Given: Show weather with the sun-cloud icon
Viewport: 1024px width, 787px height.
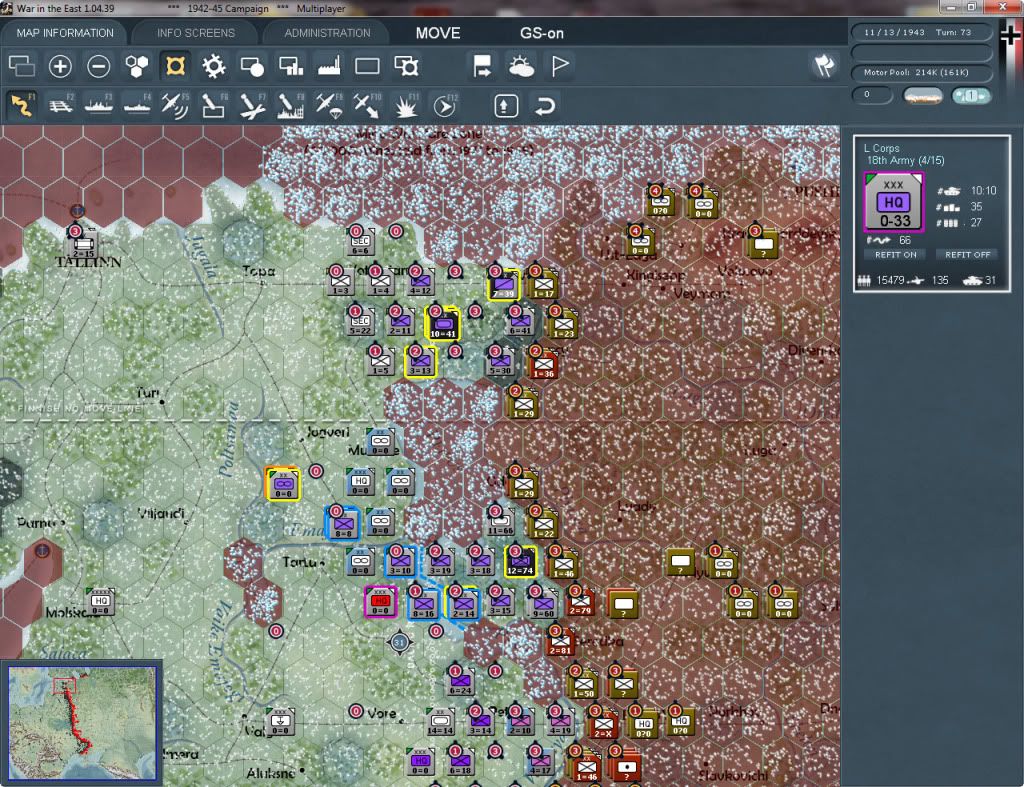Looking at the screenshot, I should [x=521, y=66].
